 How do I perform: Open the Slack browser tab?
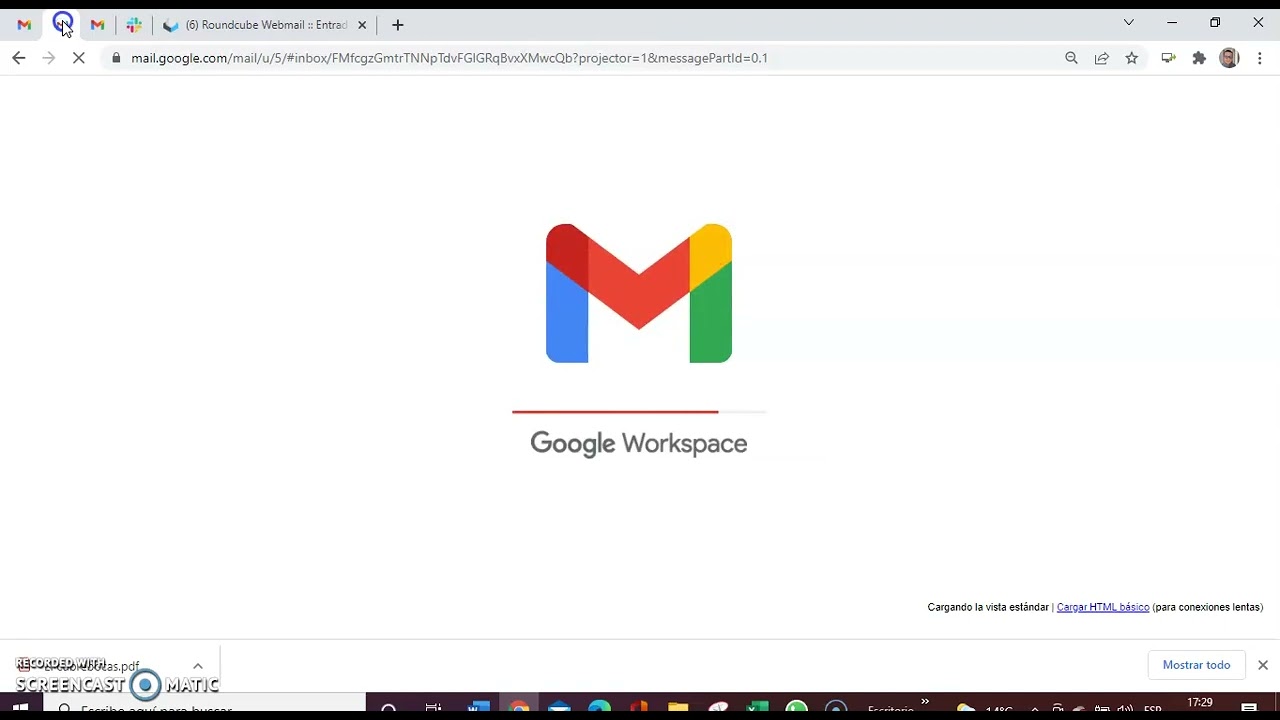134,25
